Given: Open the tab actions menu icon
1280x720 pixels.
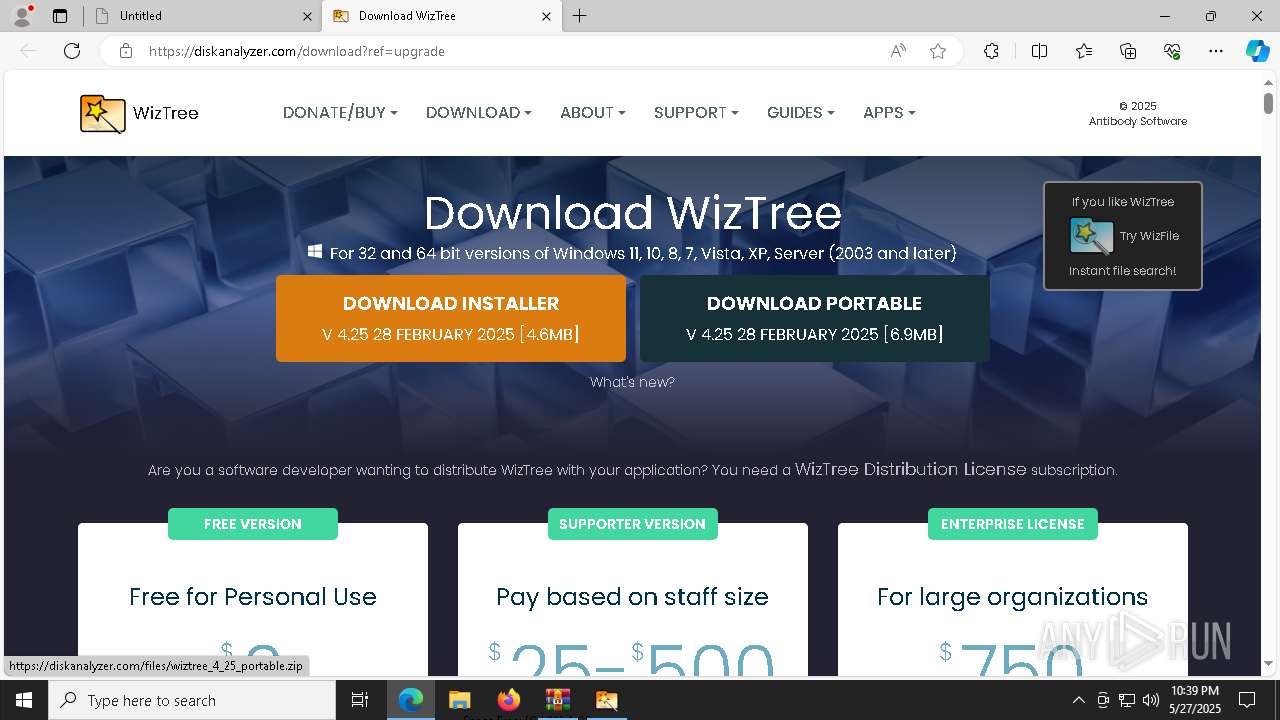Looking at the screenshot, I should coord(60,16).
